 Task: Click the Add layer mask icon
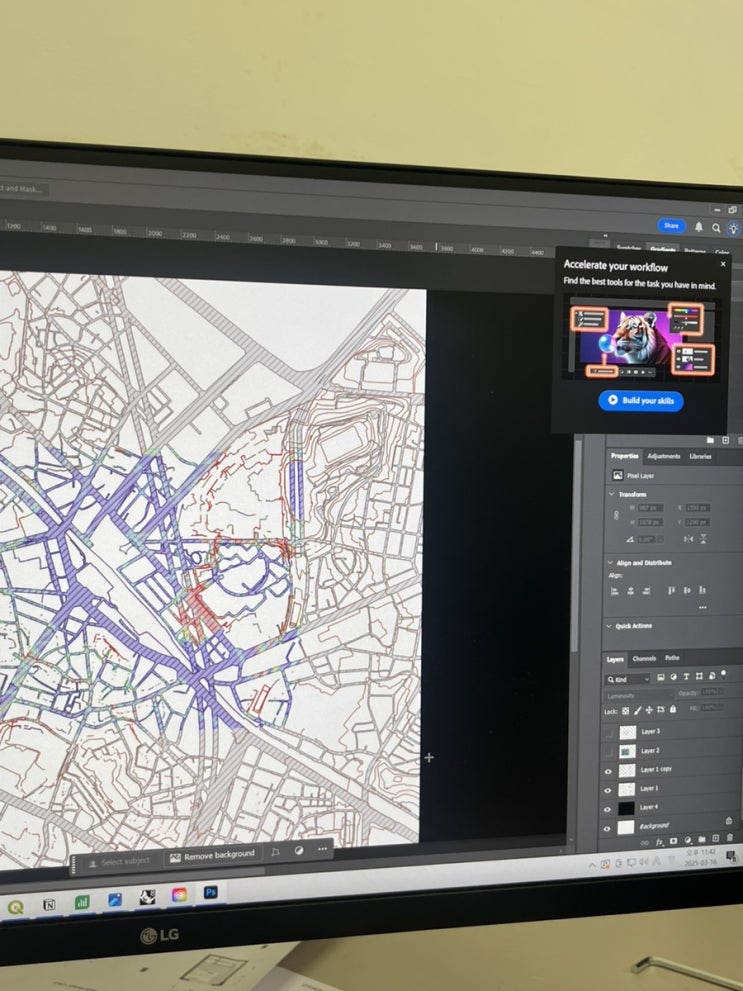tap(674, 841)
